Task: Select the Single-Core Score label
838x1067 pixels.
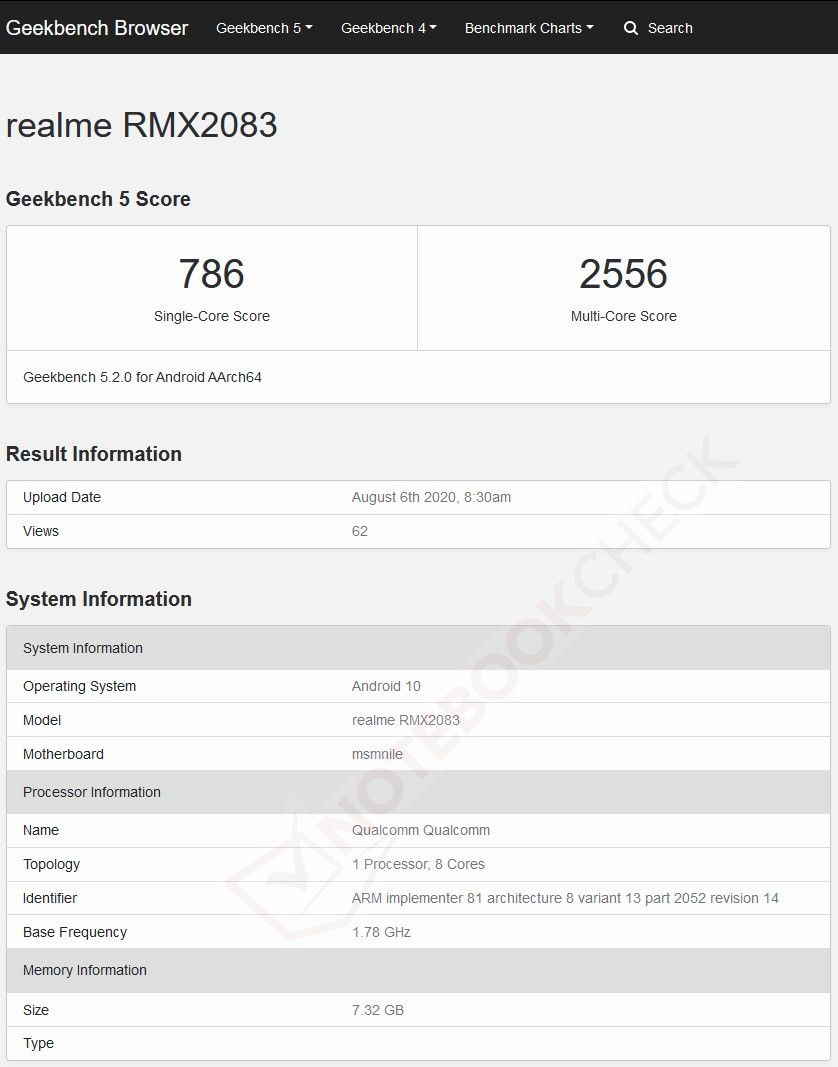Action: [x=212, y=316]
